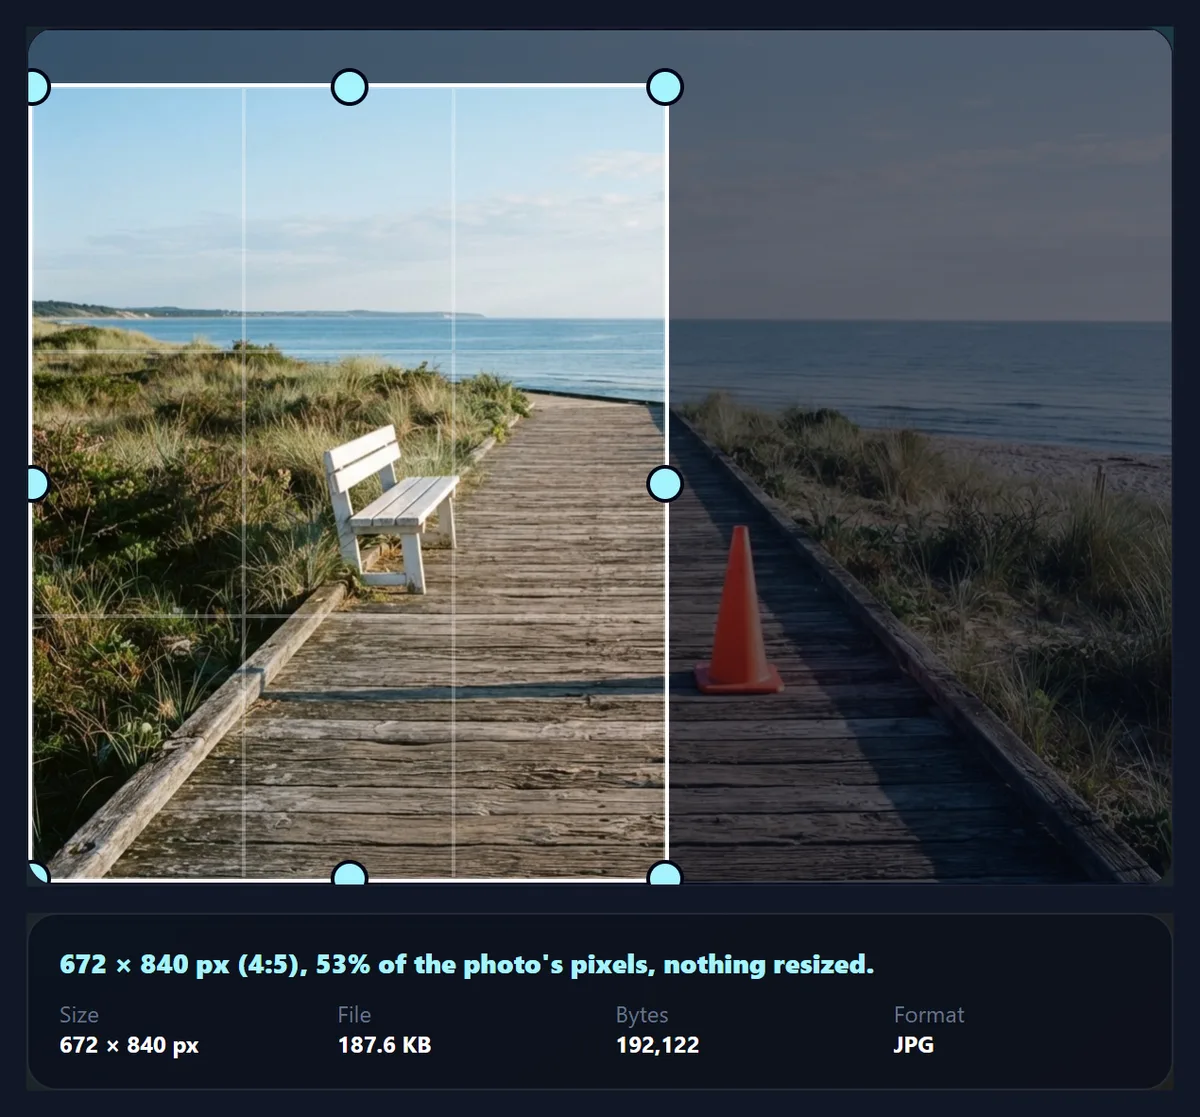The image size is (1200, 1117).
Task: Click the 'Size' label
Action: point(79,1014)
